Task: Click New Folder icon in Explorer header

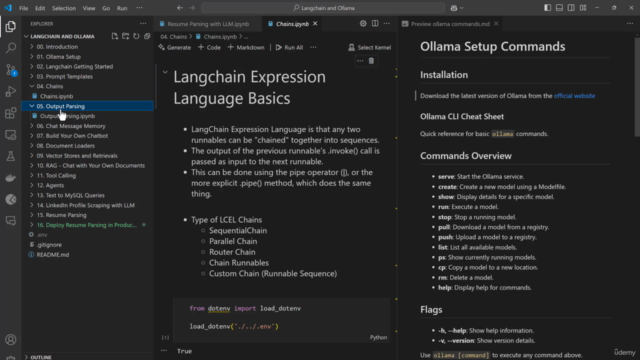Action: (x=125, y=36)
